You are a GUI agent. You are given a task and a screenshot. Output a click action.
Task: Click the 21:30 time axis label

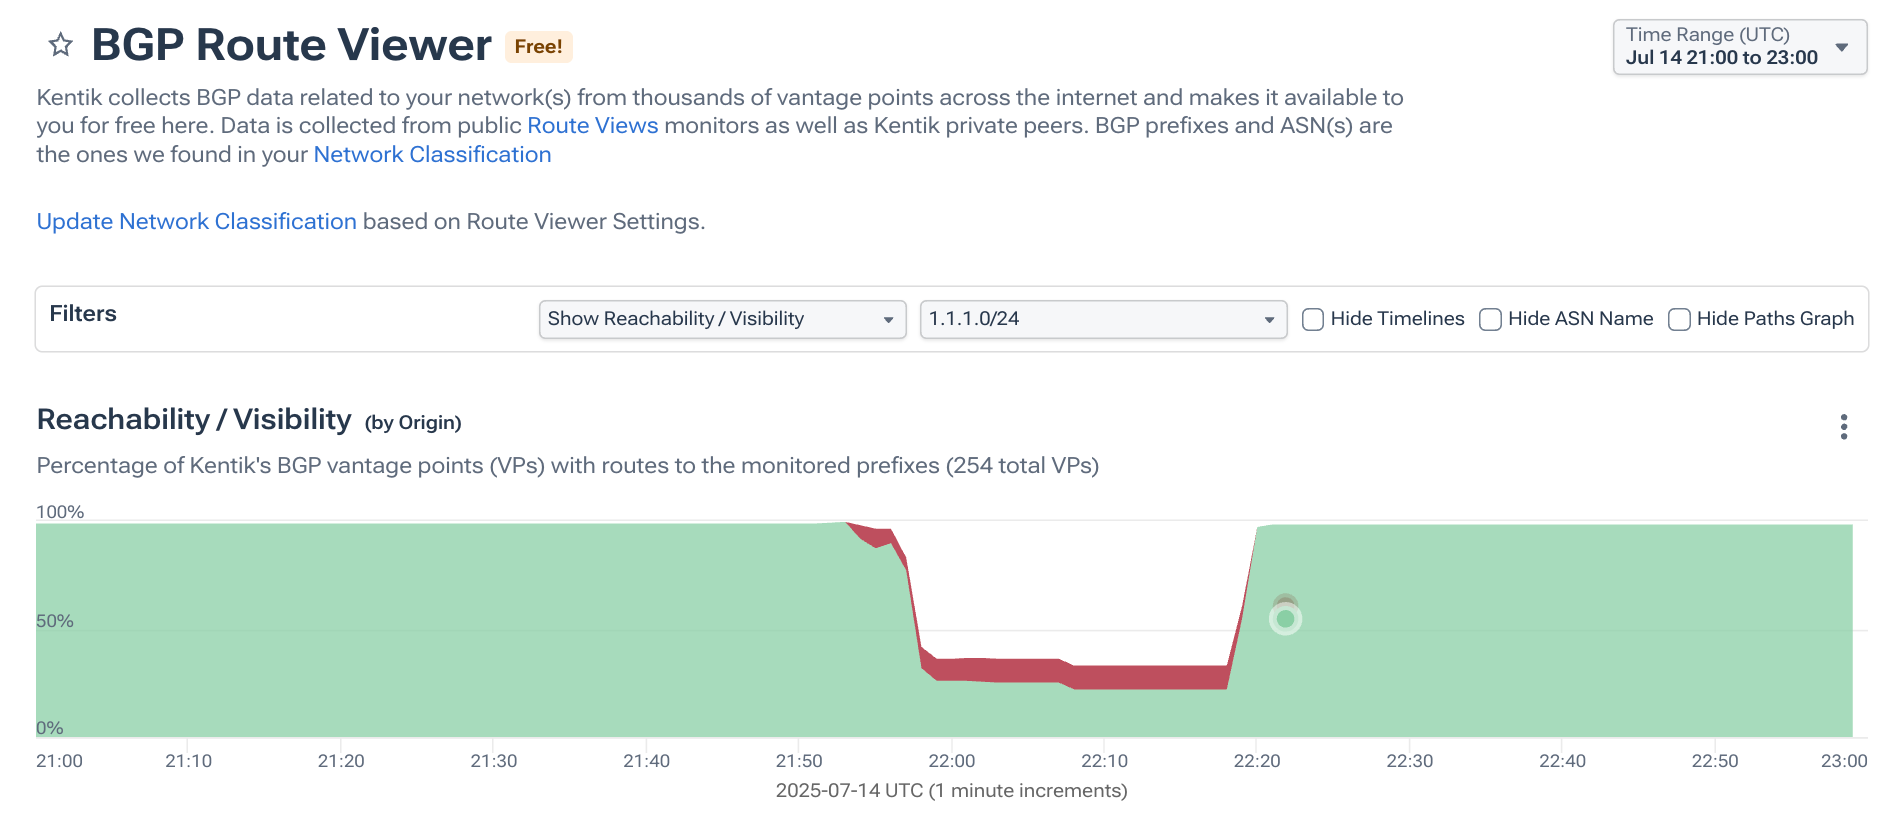tap(494, 761)
